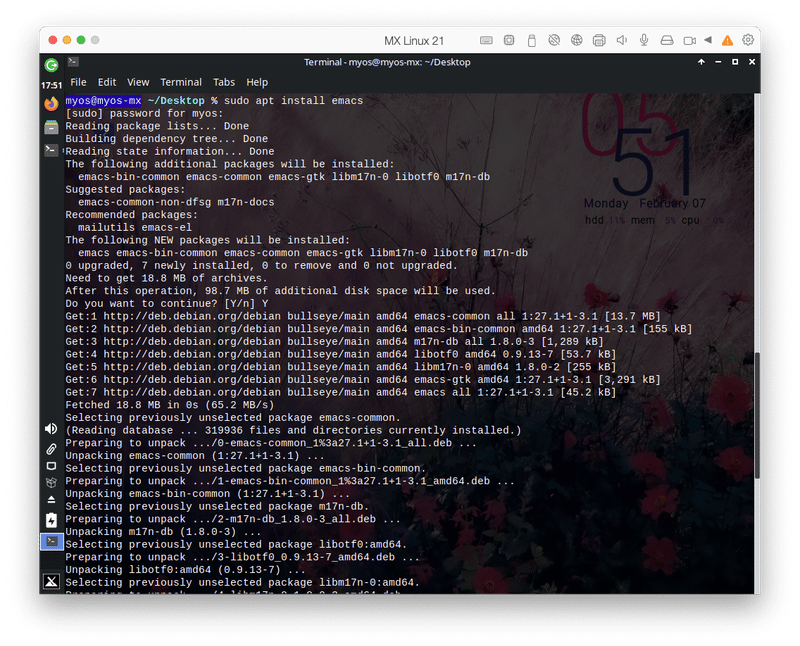Click the 'sudo apt install emacs' command text
Image resolution: width=800 pixels, height=646 pixels.
293,101
